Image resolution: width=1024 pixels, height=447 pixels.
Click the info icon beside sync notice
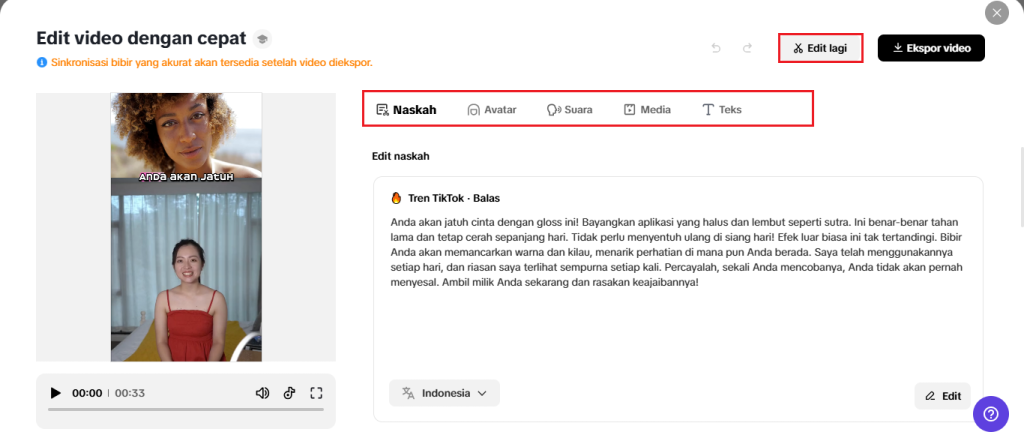pos(41,62)
